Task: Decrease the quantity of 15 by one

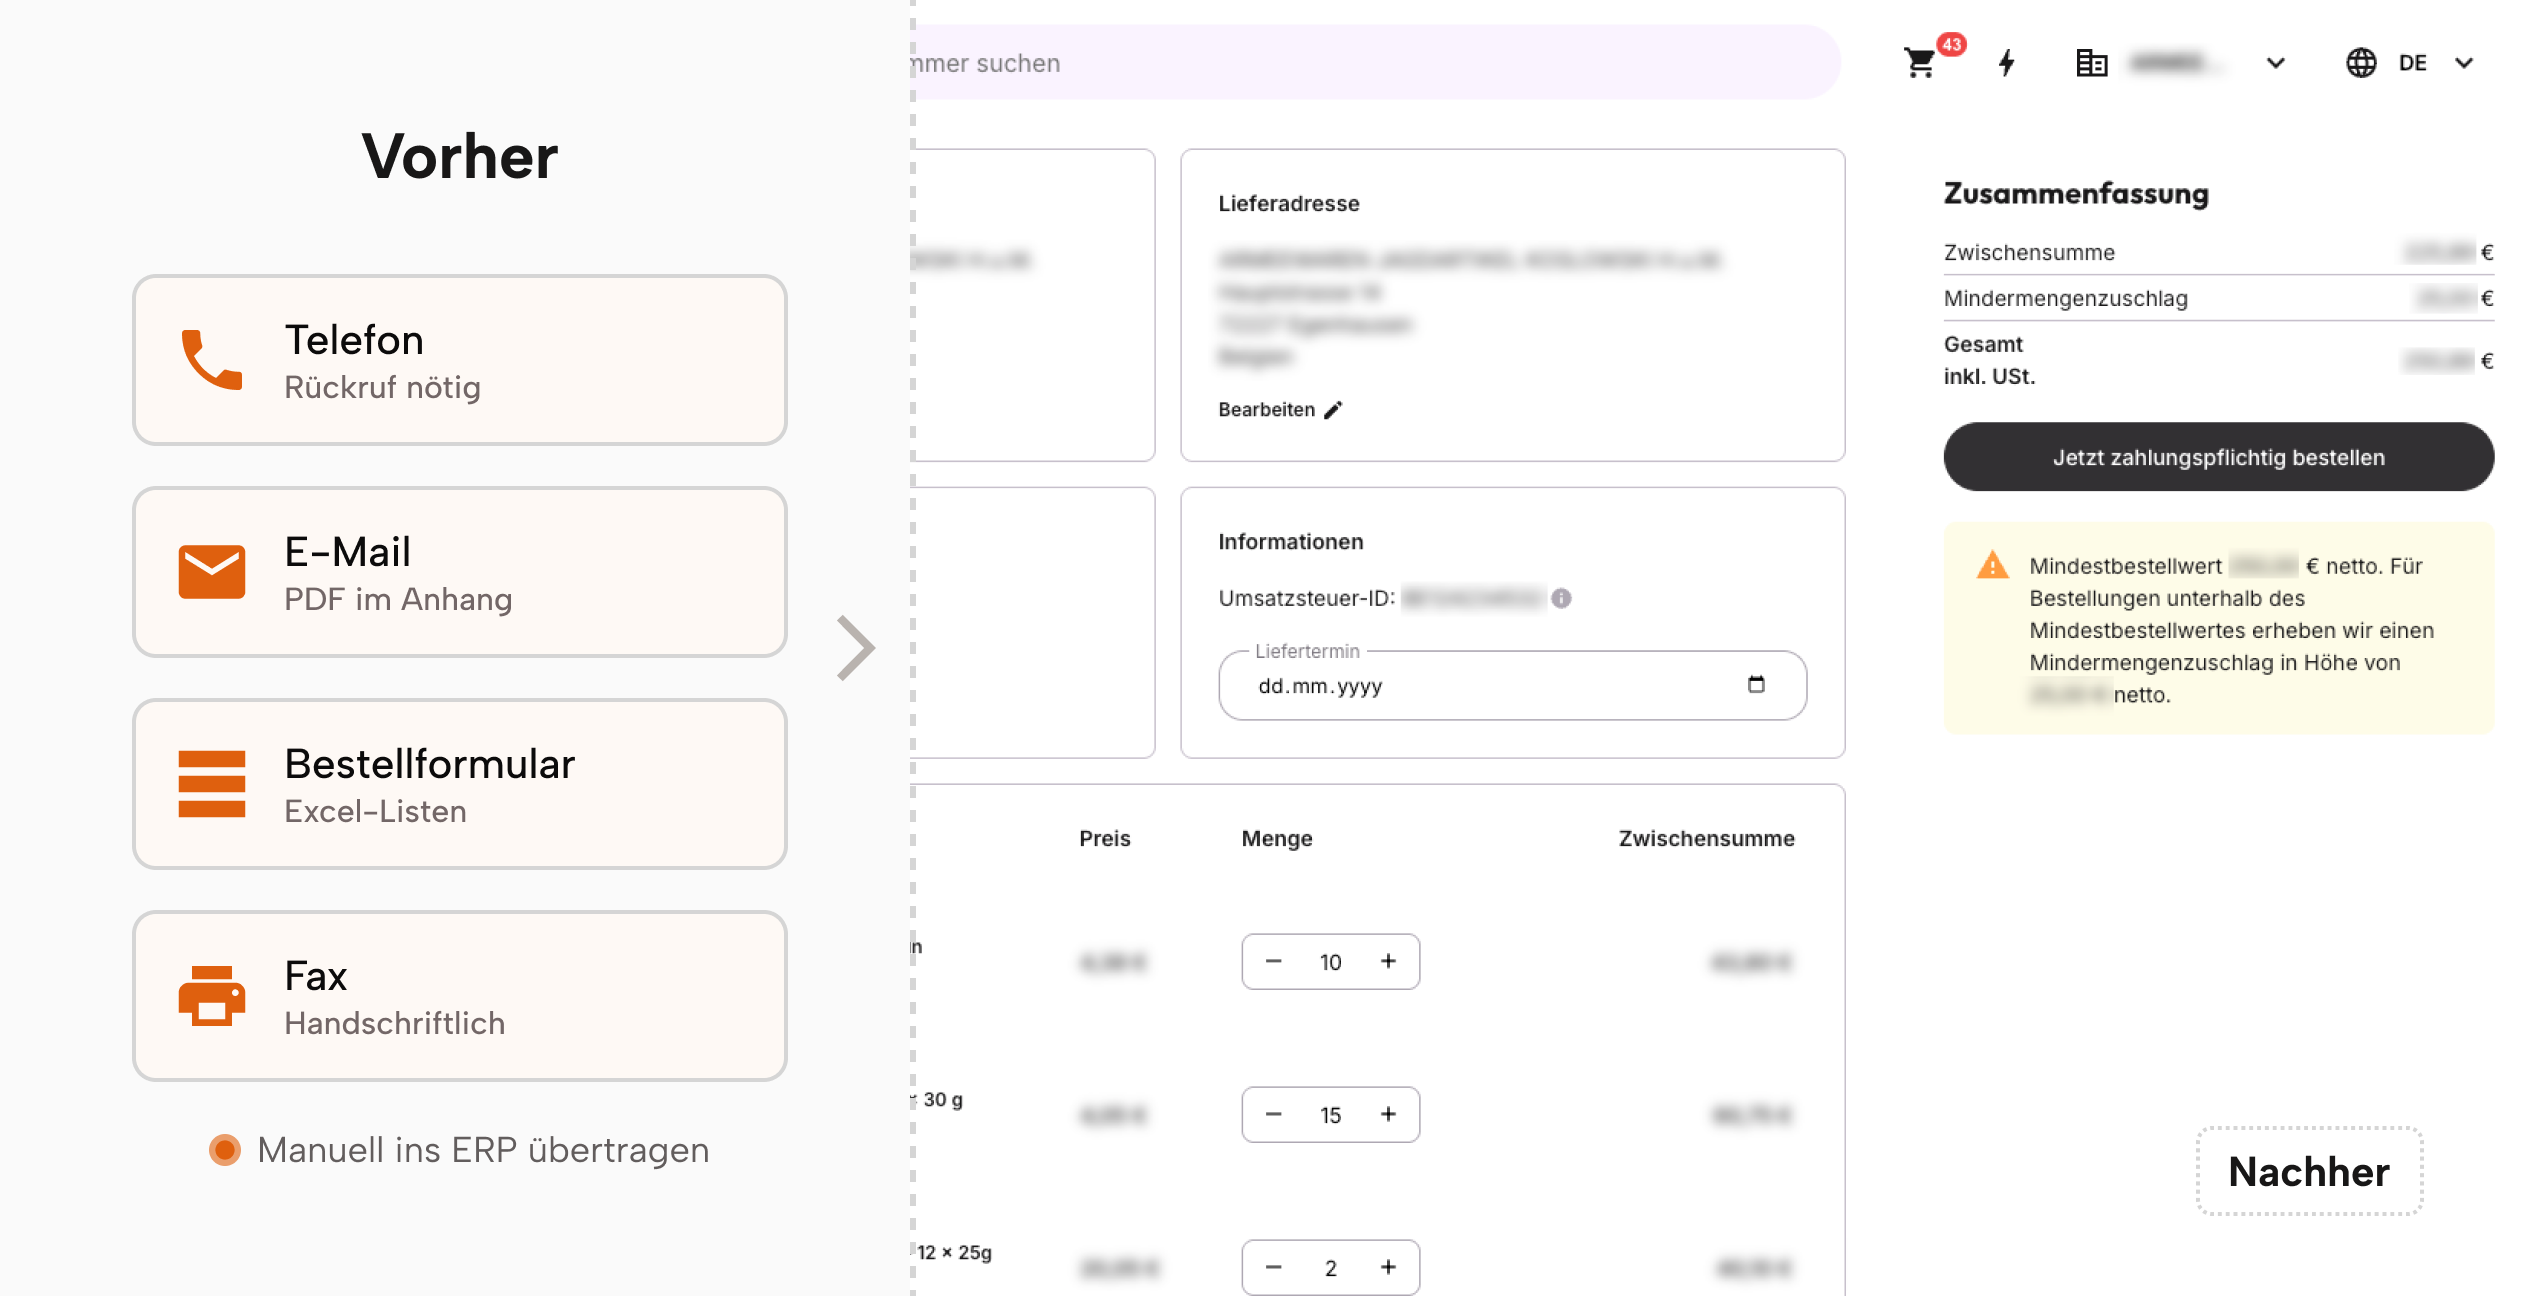Action: (1273, 1114)
